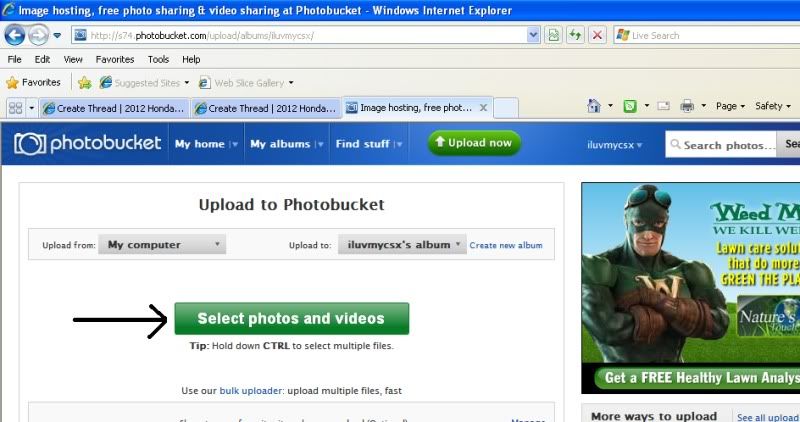The width and height of the screenshot is (800, 422).
Task: Click the See all upload link
Action: click(x=768, y=417)
